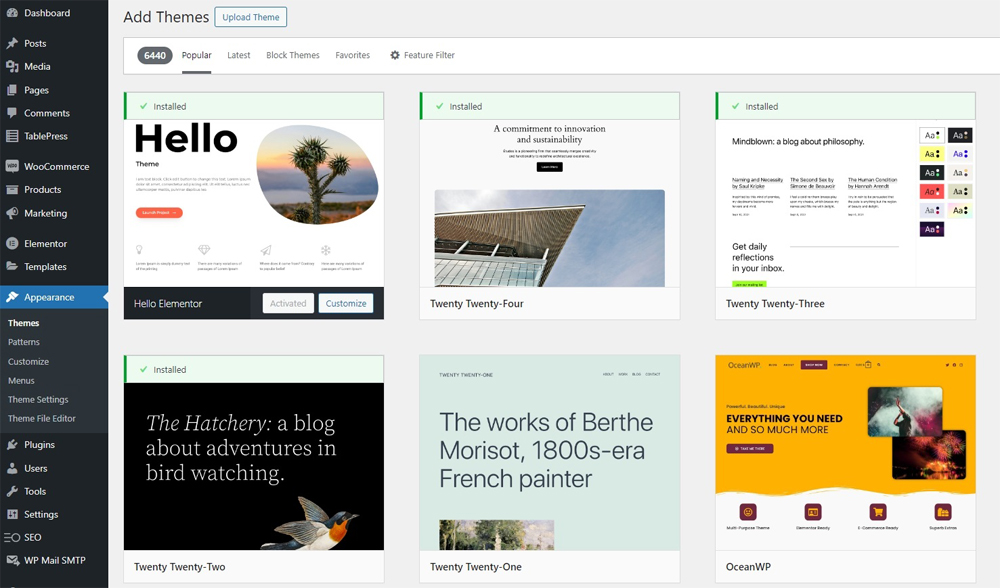This screenshot has width=1000, height=588.
Task: Open the OceanWP theme thumbnail
Action: [x=846, y=453]
